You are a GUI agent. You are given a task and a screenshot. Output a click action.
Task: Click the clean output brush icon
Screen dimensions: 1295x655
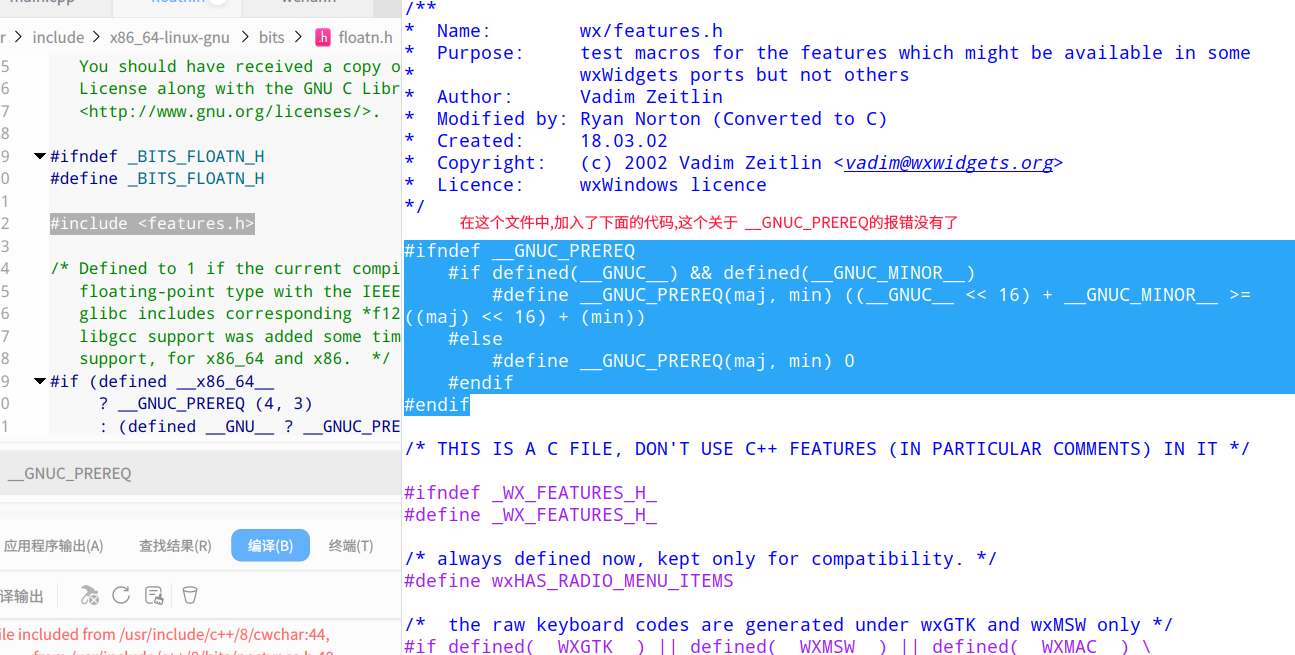(154, 596)
